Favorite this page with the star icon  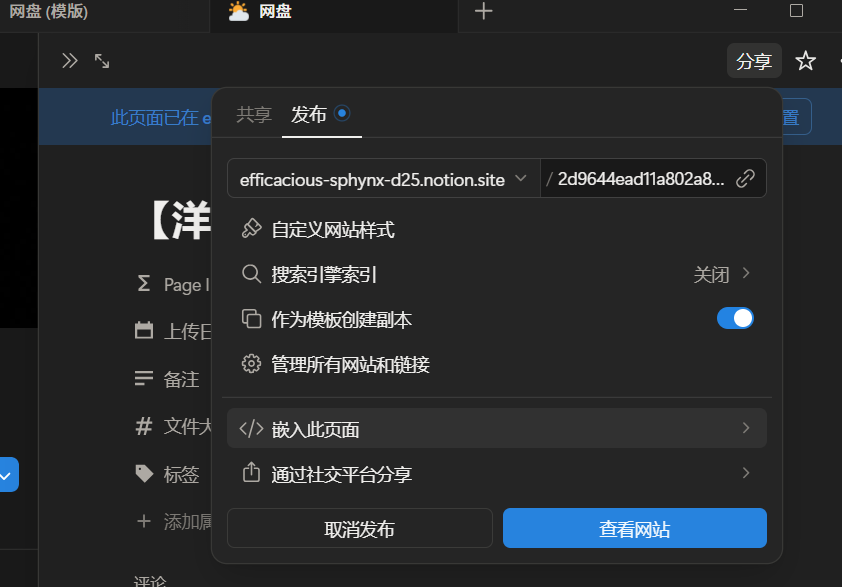(x=805, y=61)
